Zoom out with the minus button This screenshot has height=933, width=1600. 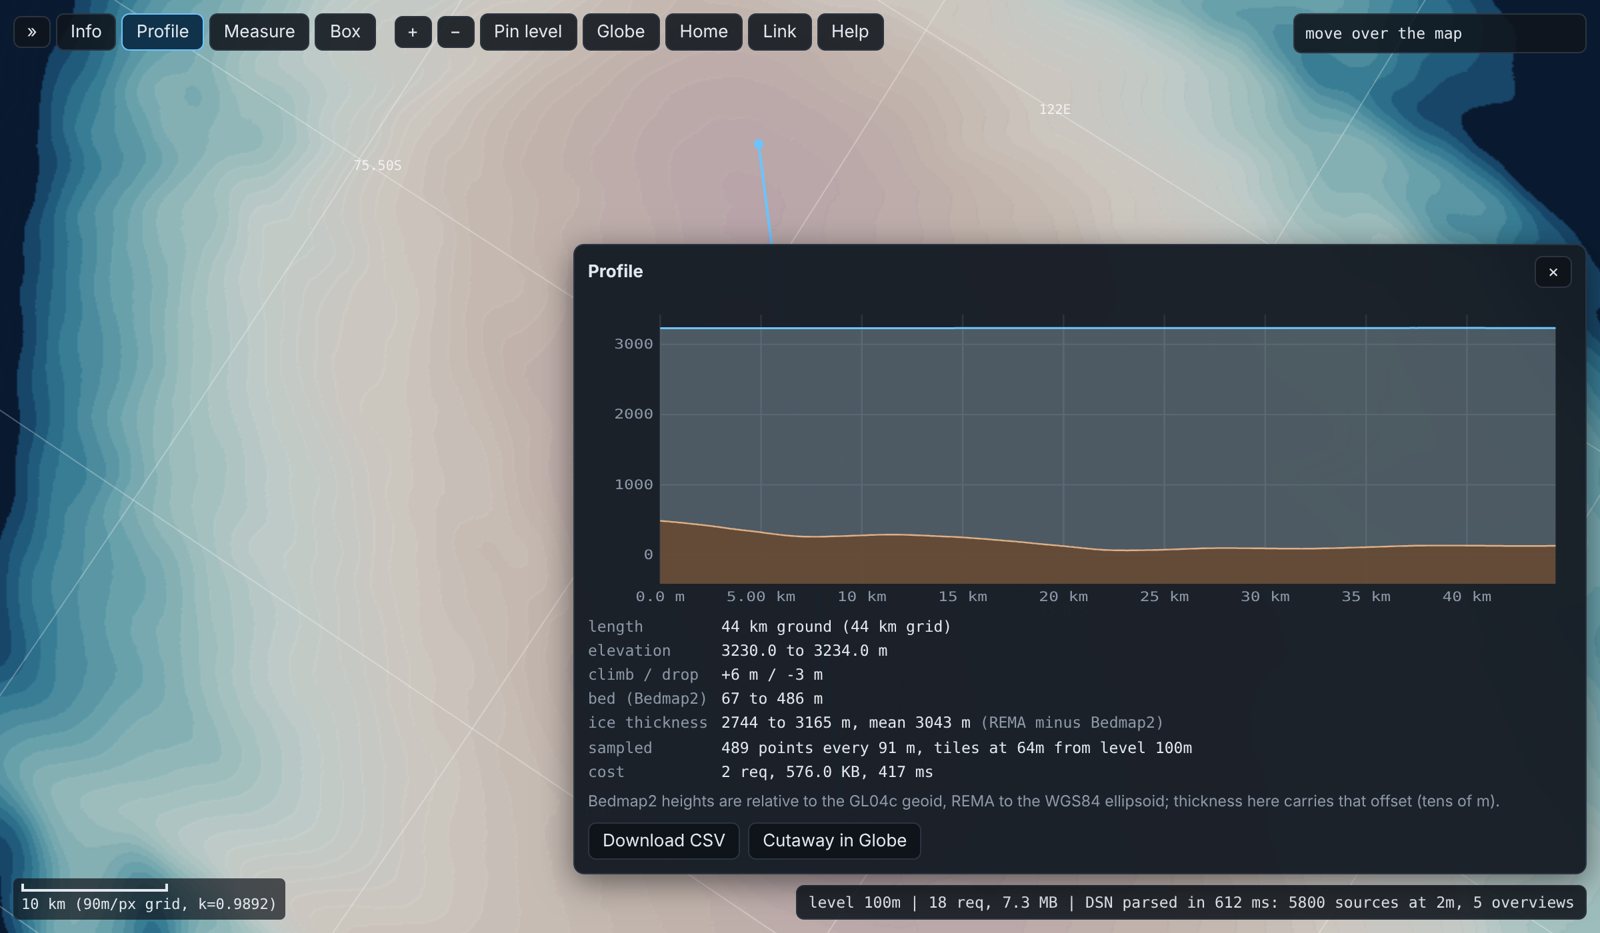coord(456,32)
